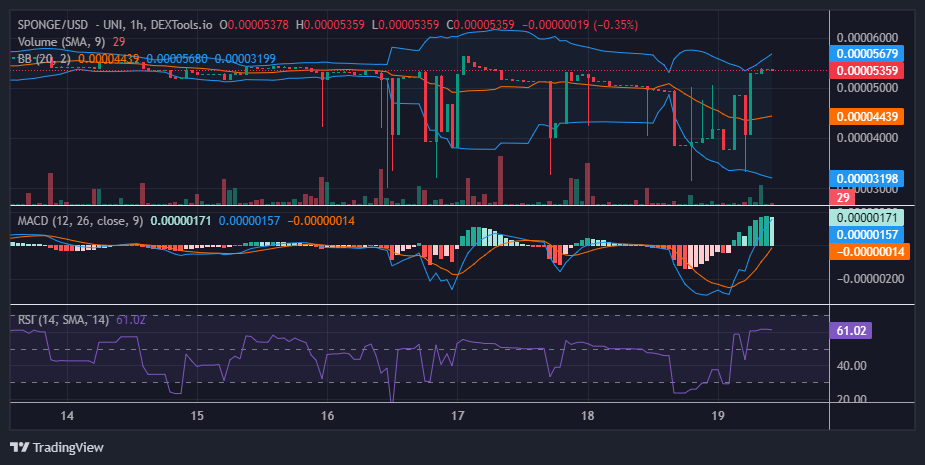Click the 0.00006000 price axis tick
This screenshot has width=925, height=465.
(x=867, y=38)
